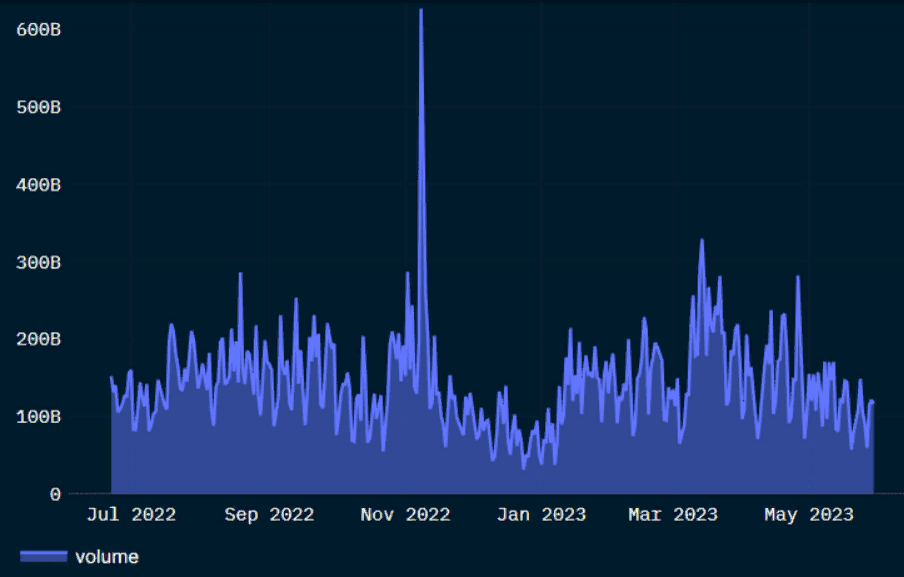Select the 200B y-axis tick label
This screenshot has width=904, height=577.
tap(39, 339)
